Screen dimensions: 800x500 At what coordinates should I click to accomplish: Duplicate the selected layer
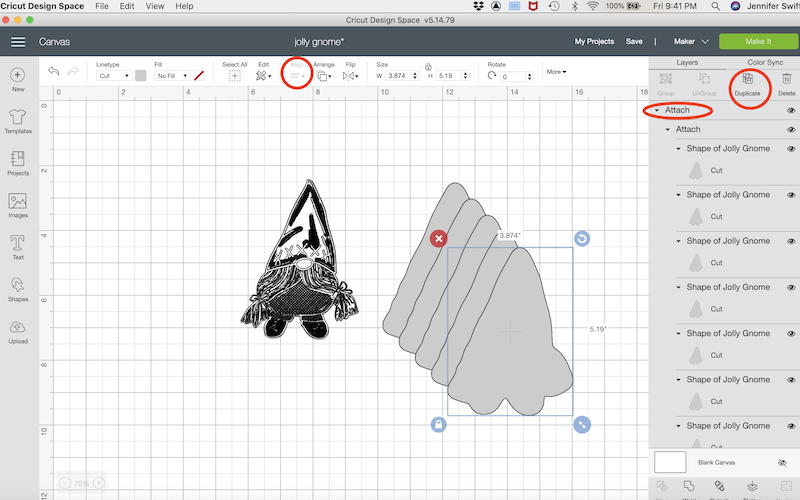[x=747, y=84]
